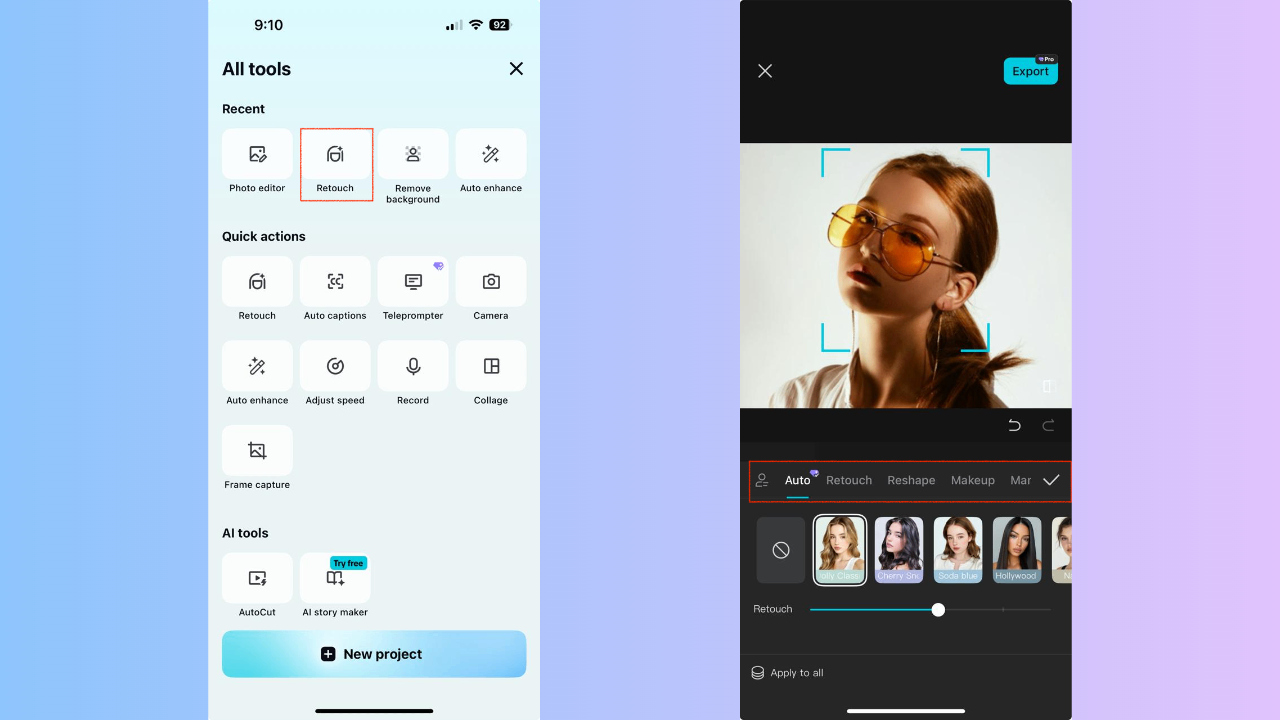Tap the Try free badge
Image resolution: width=1280 pixels, height=720 pixels.
[x=349, y=563]
